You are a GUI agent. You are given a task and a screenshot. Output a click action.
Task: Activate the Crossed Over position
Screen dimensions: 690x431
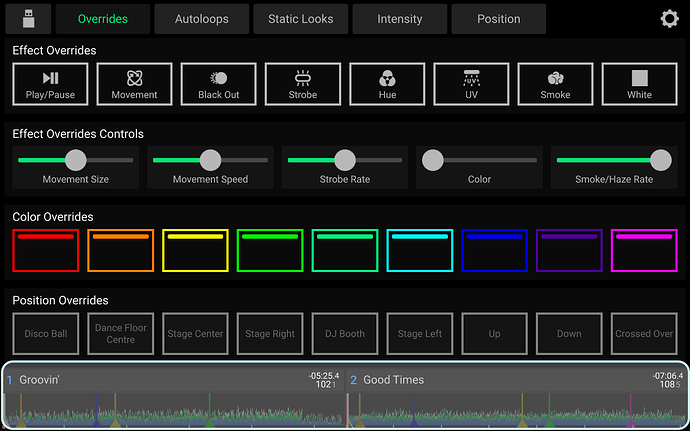coord(644,334)
